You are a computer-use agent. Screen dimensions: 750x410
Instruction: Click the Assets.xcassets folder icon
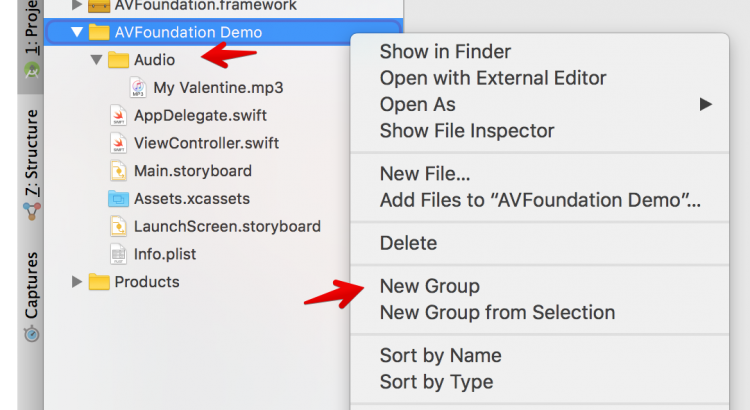tap(118, 198)
